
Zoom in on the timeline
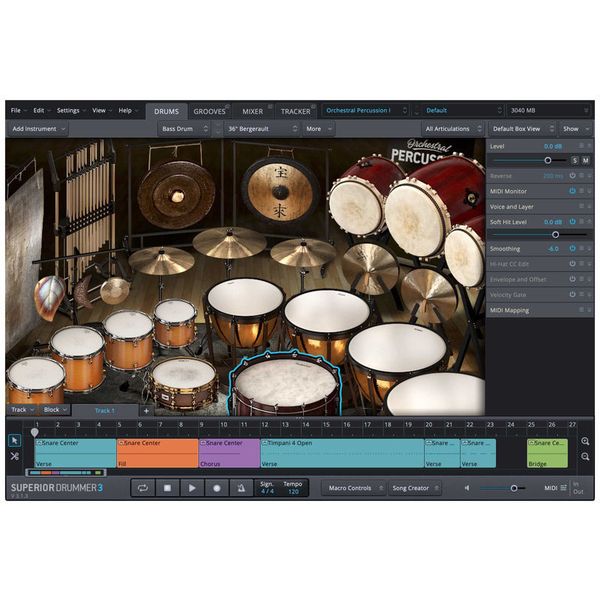tap(585, 441)
